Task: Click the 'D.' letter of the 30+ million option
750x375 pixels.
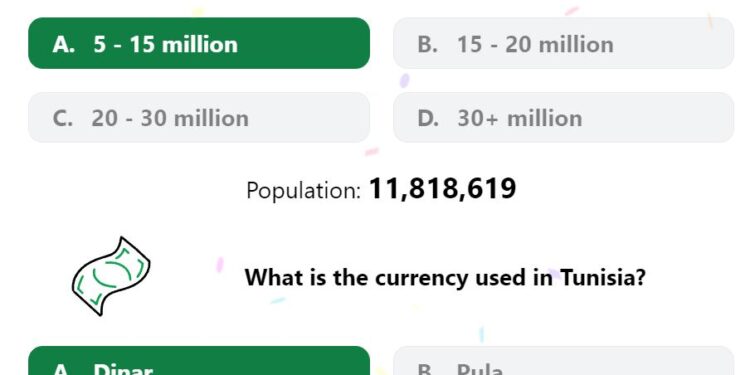Action: (428, 118)
